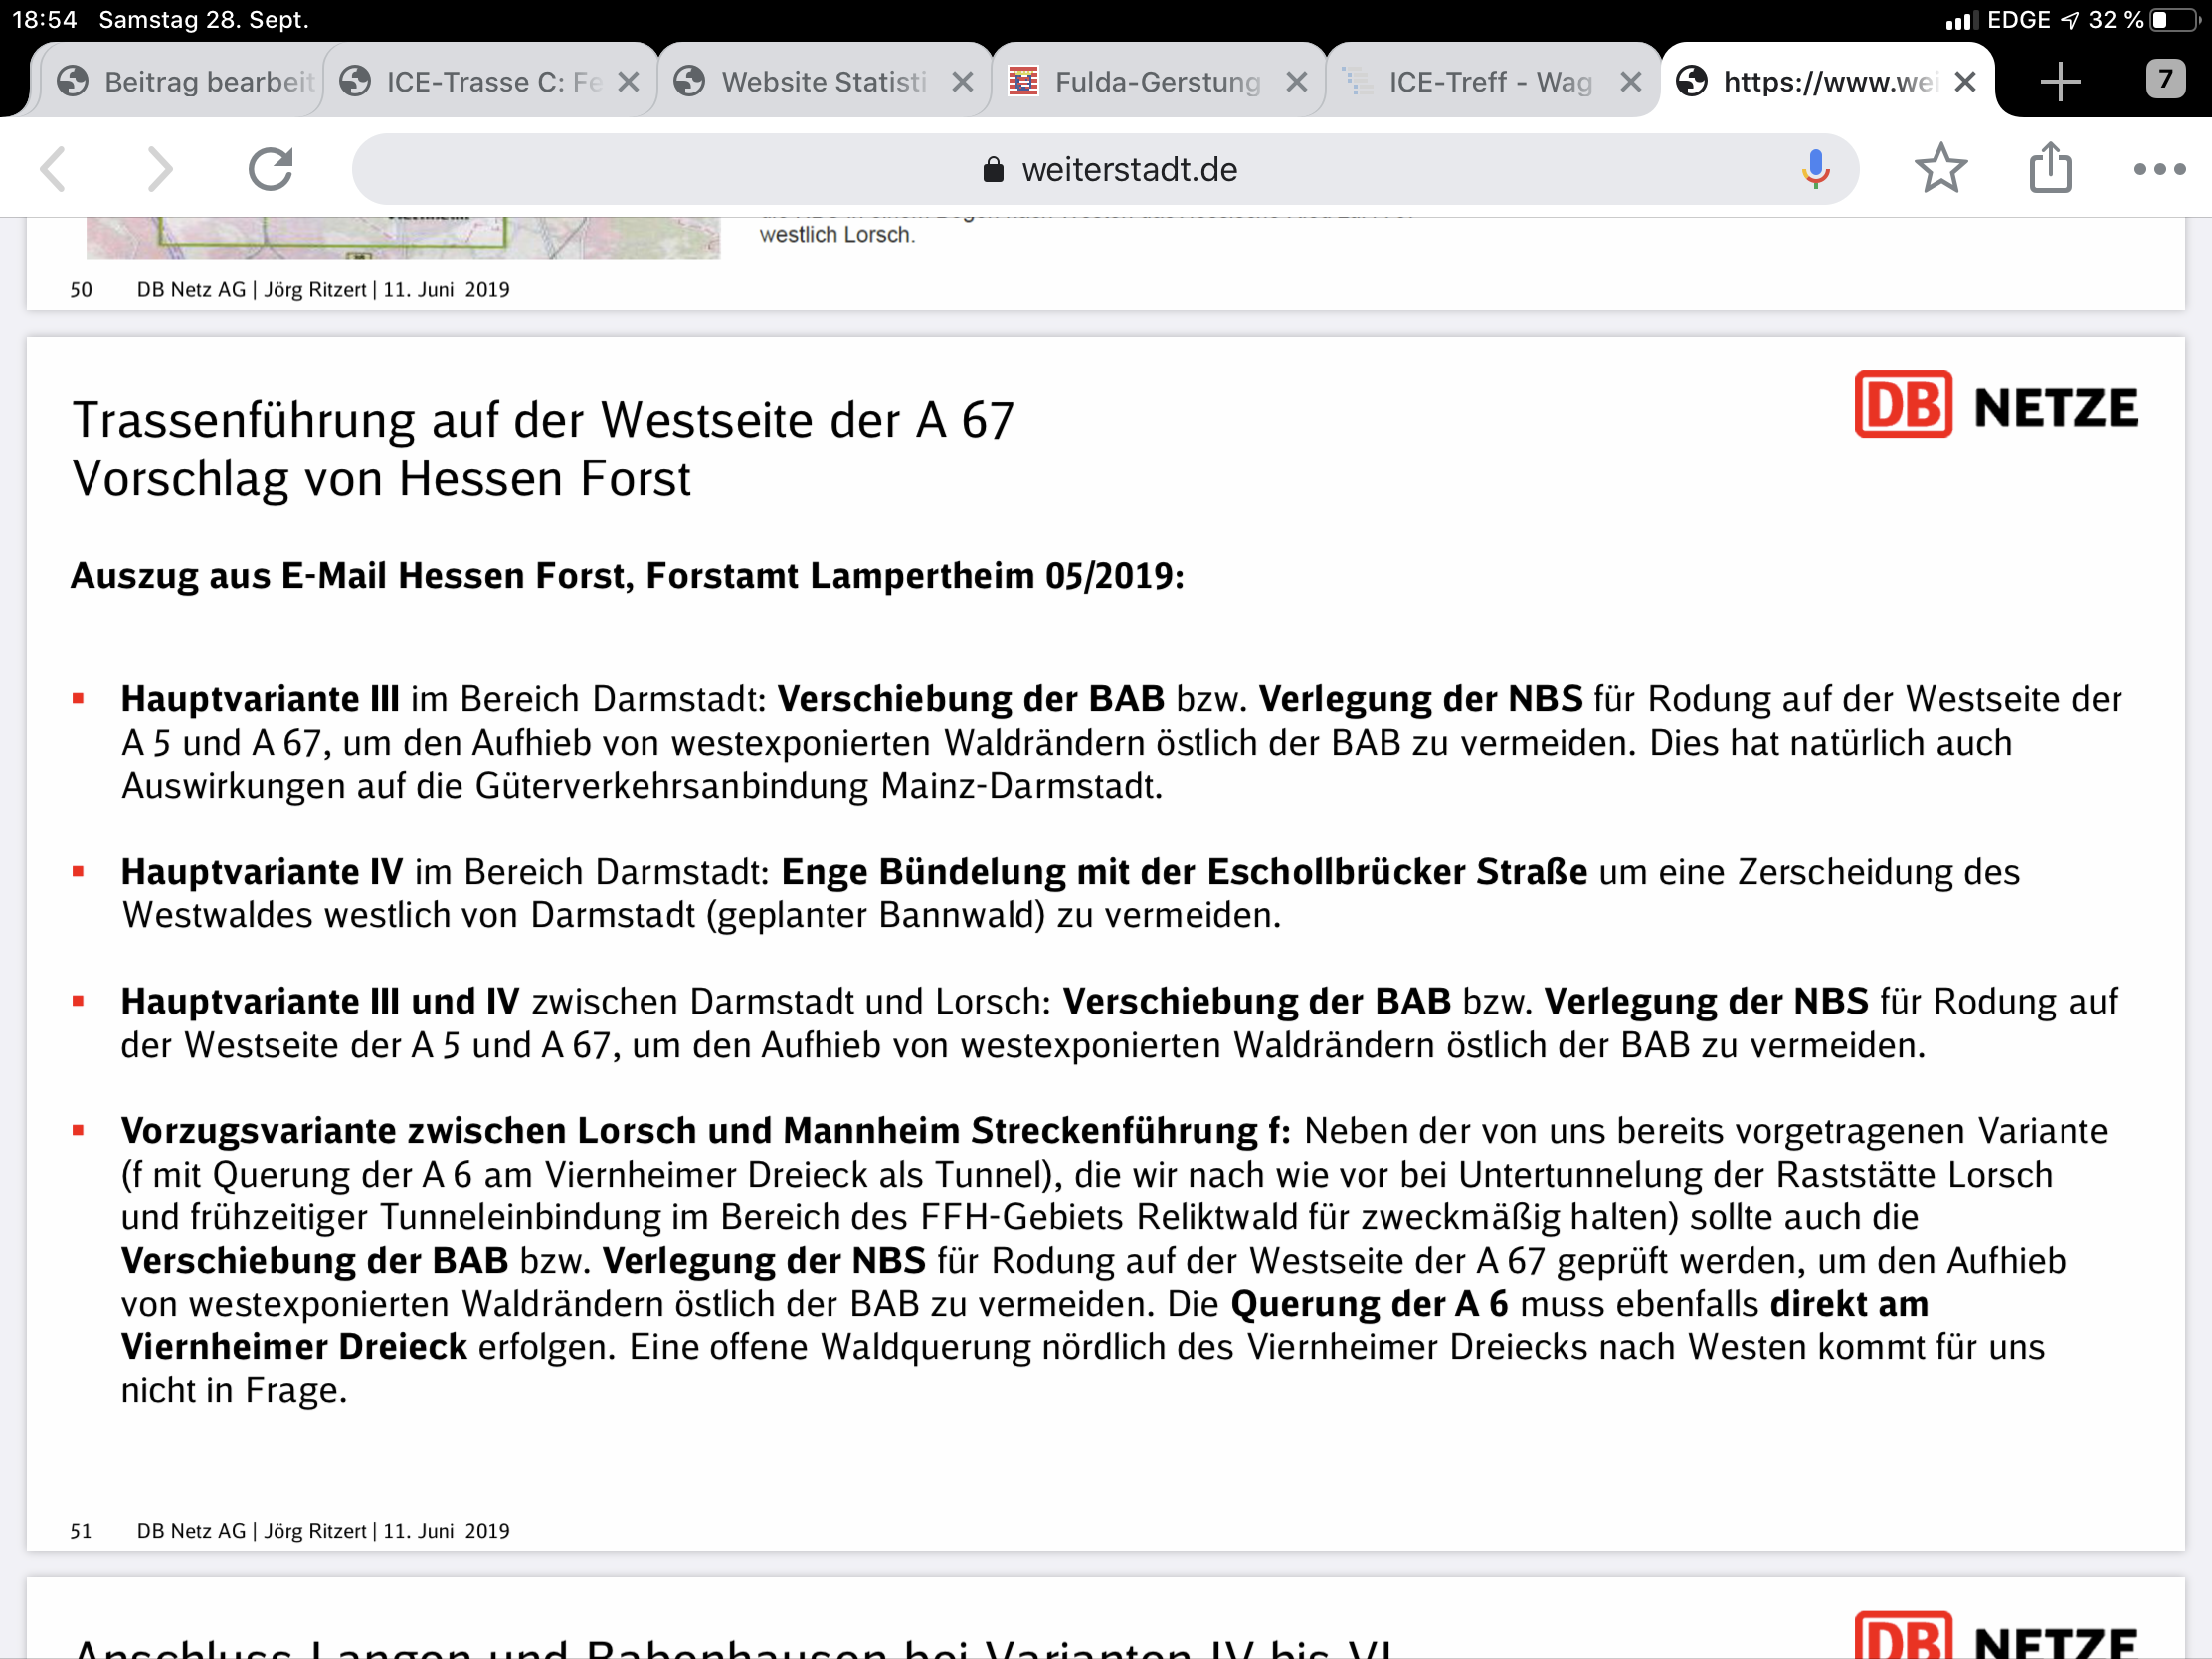Go back to the previous page
The width and height of the screenshot is (2212, 1659).
[x=55, y=169]
